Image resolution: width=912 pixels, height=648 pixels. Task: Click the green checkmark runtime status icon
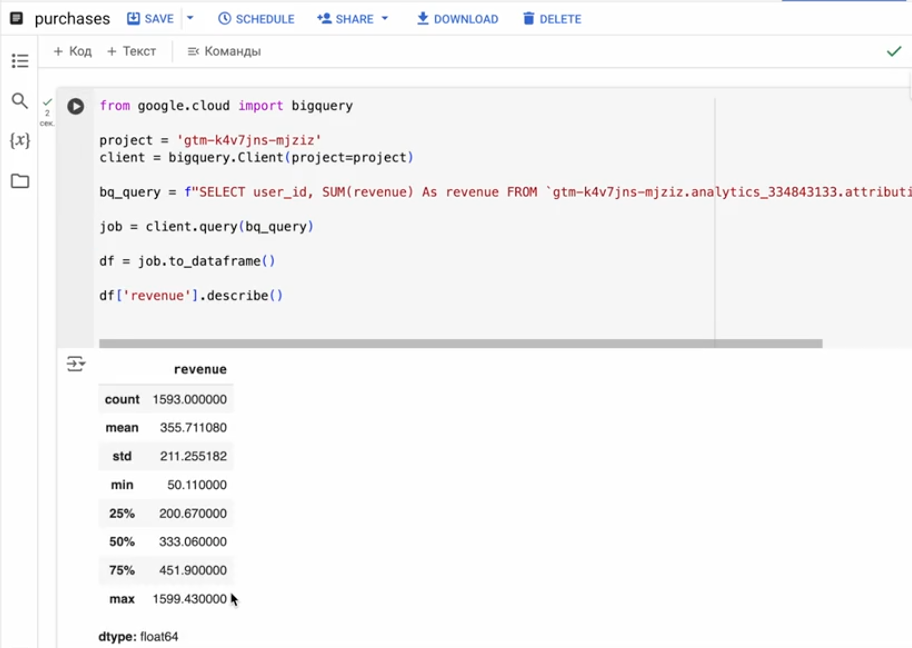coord(893,51)
